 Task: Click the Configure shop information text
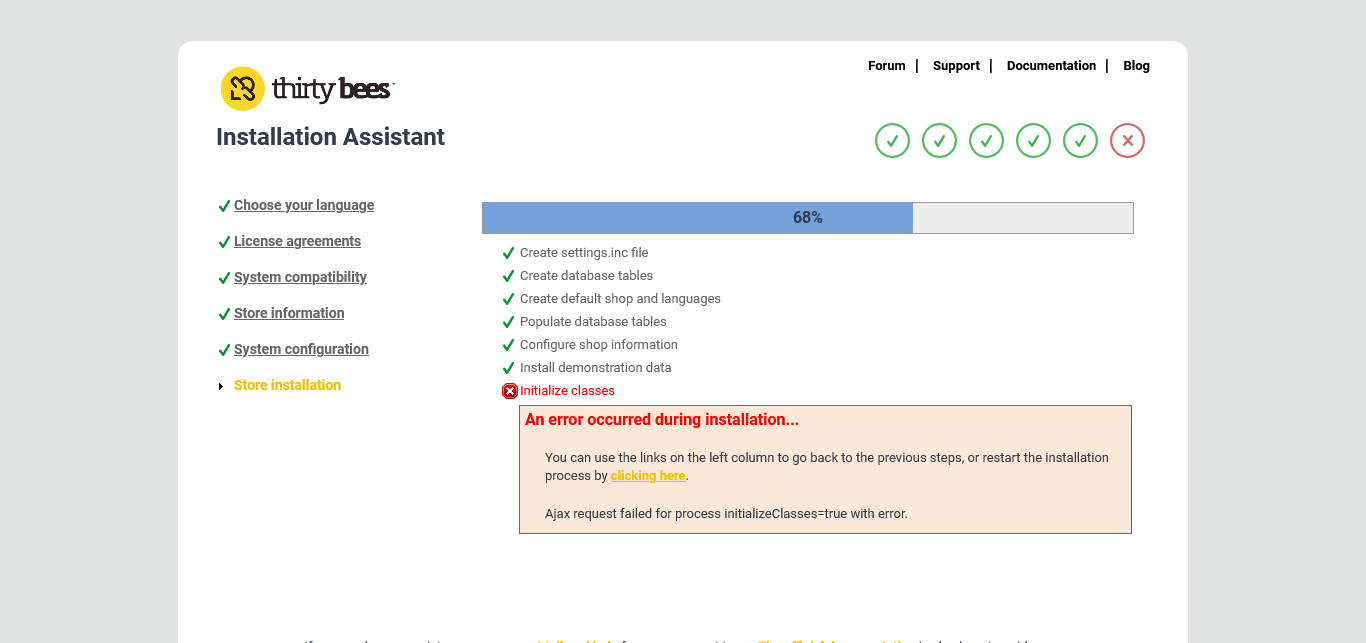(599, 345)
